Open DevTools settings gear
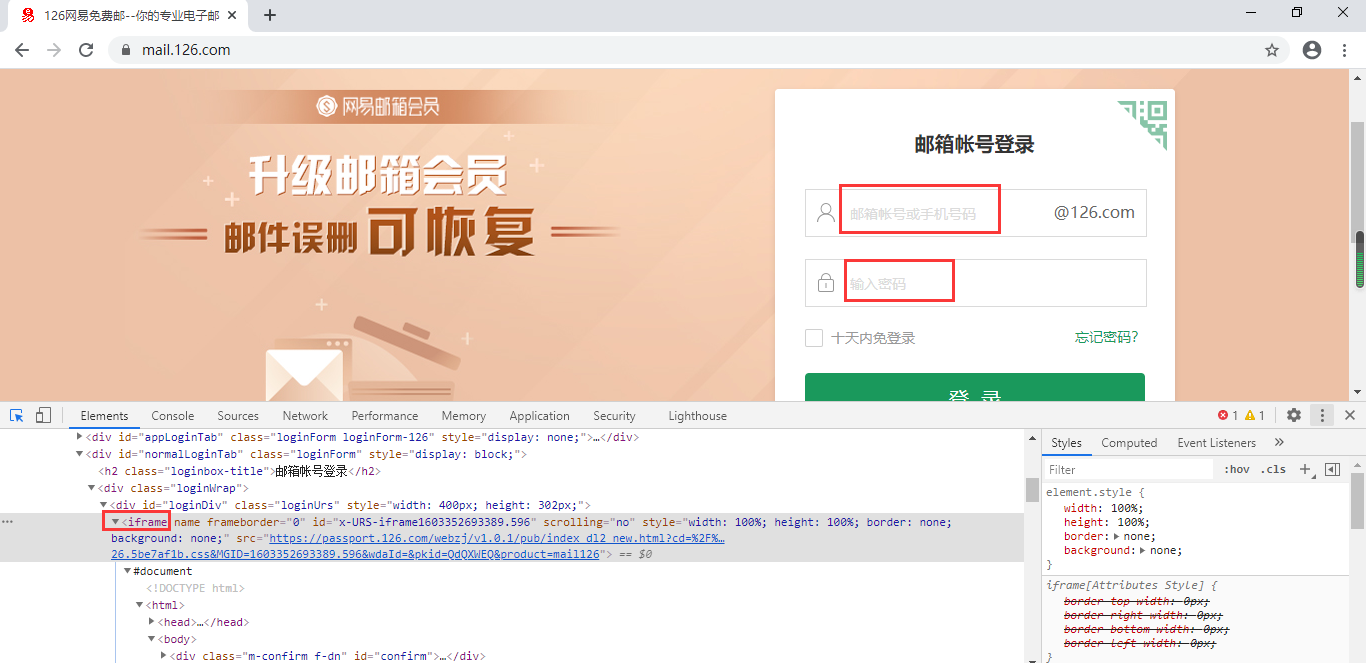Viewport: 1366px width, 663px height. click(x=1294, y=415)
